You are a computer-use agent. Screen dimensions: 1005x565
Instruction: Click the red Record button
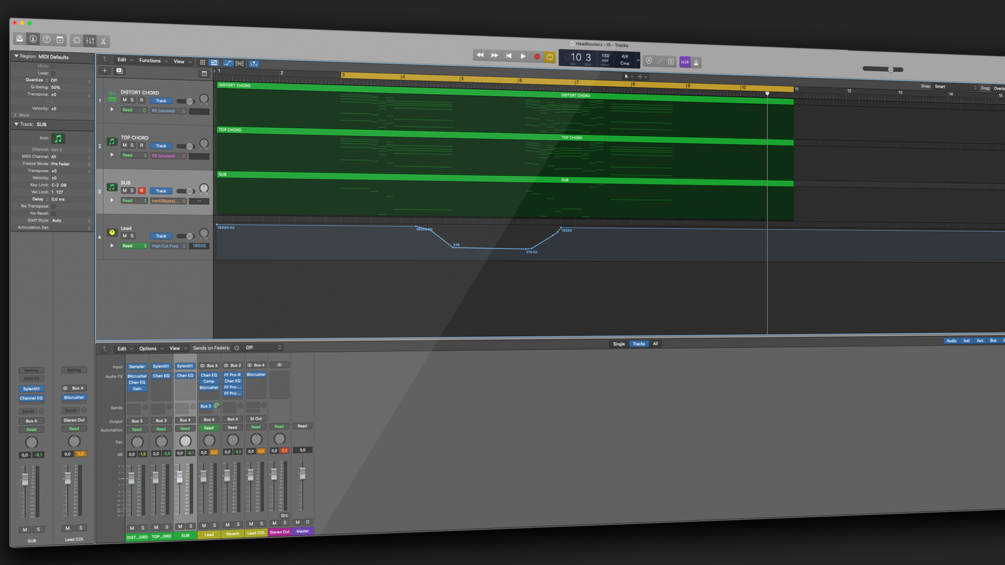[x=537, y=57]
